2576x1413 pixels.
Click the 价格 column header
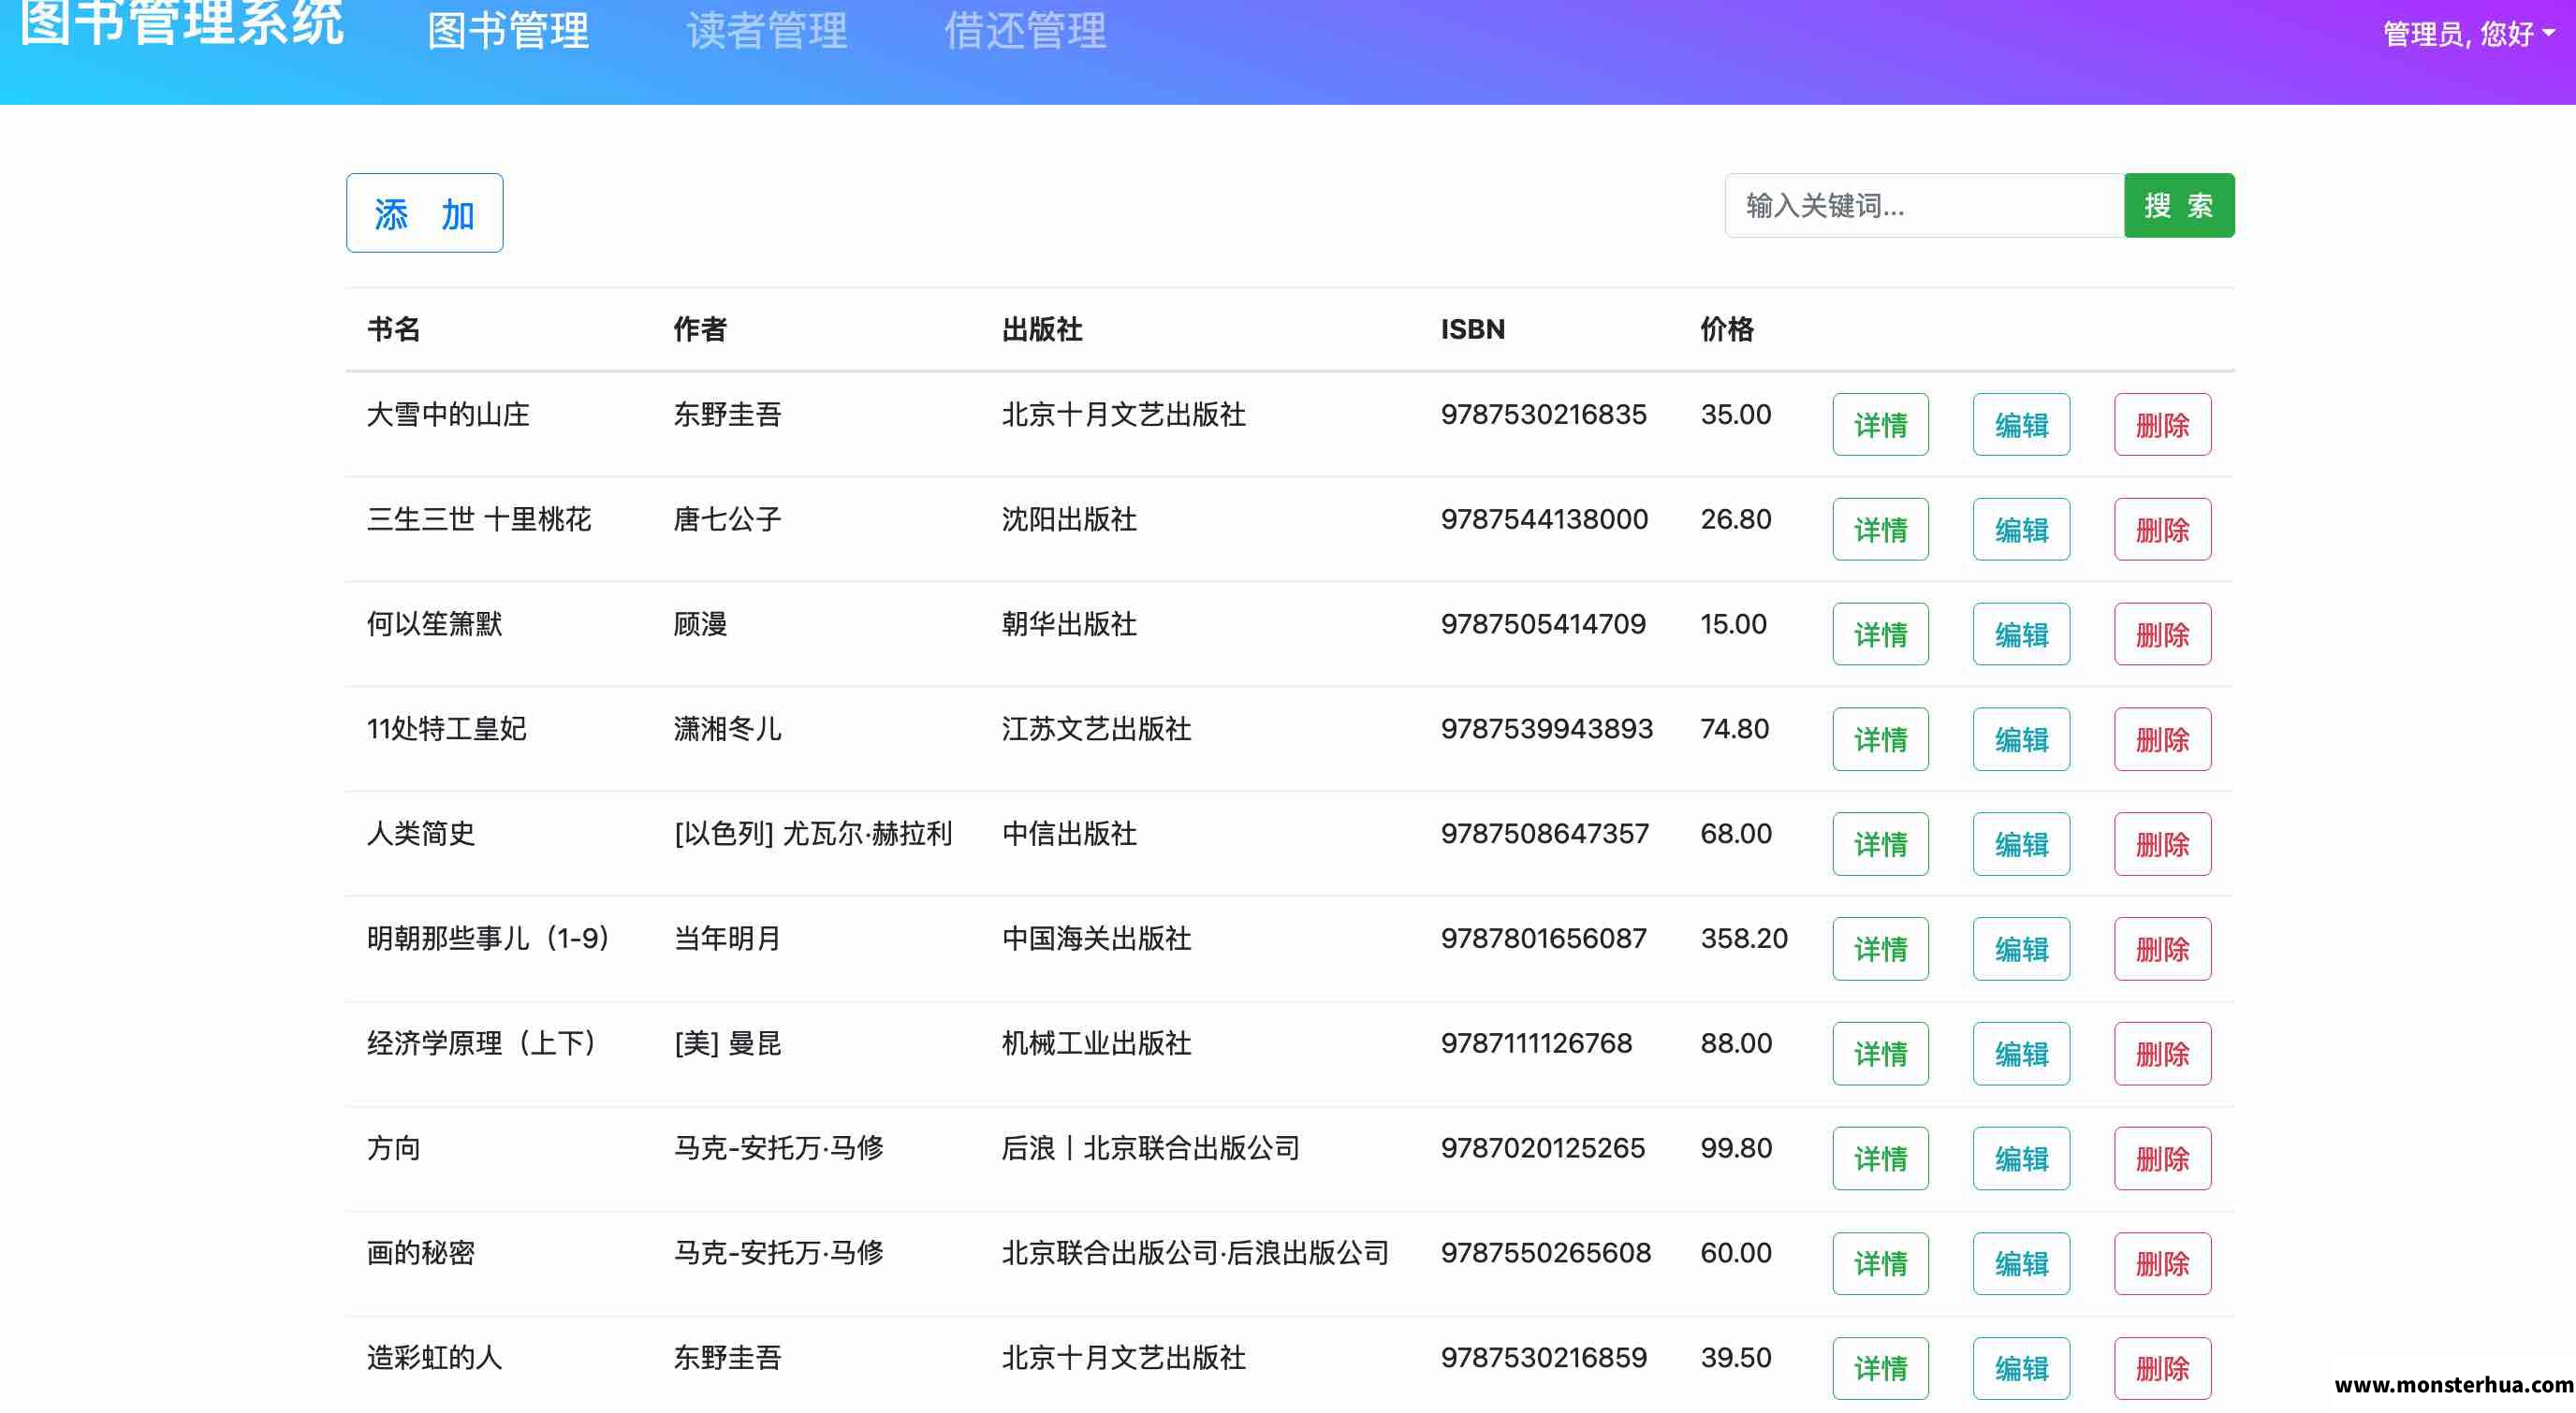[x=1727, y=329]
